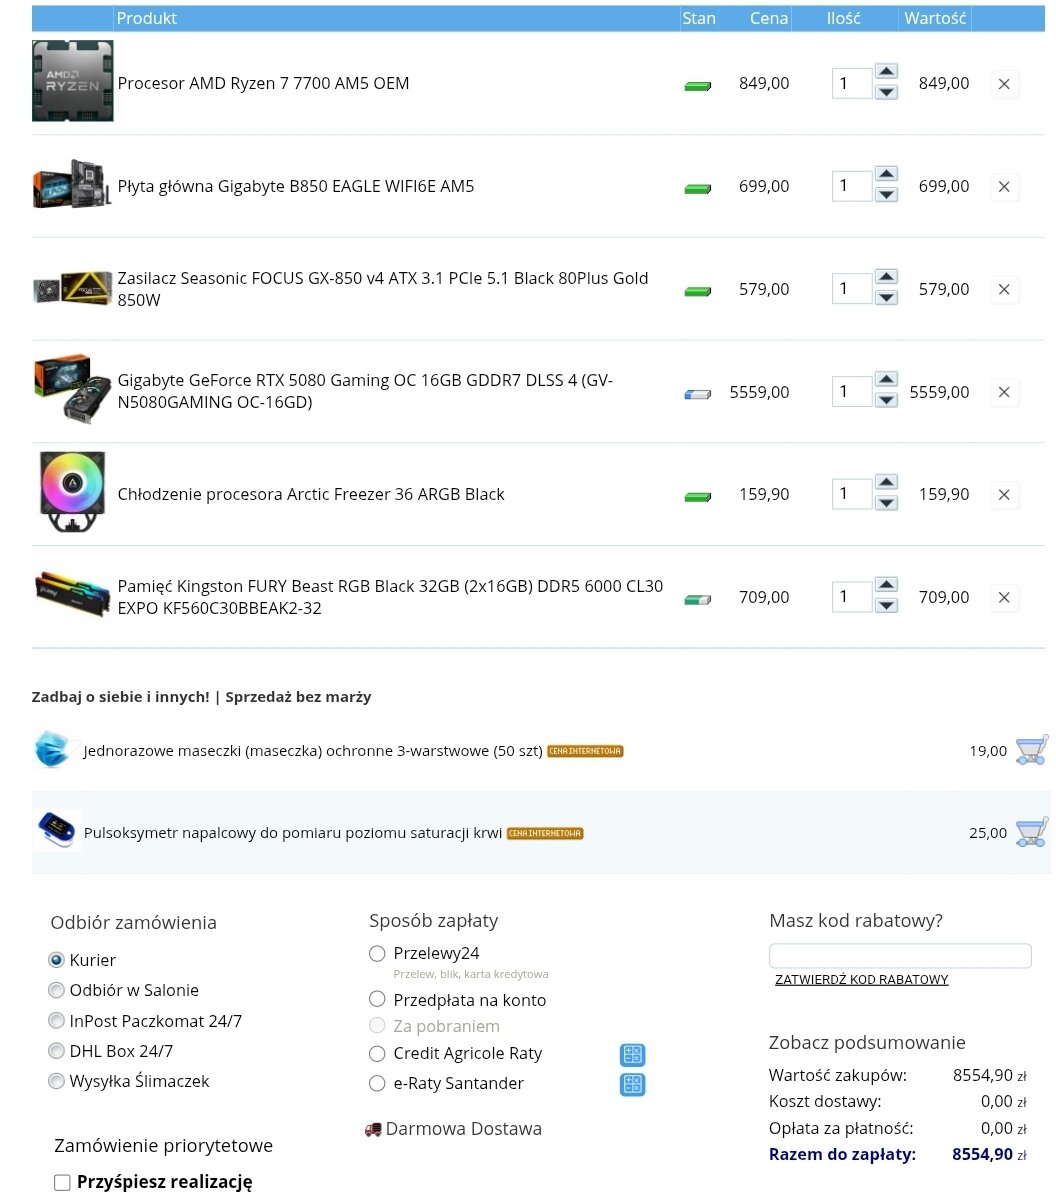Viewport: 1056px width, 1196px height.
Task: Decrease quantity of Seasonic FOCUS power supply
Action: pos(886,298)
